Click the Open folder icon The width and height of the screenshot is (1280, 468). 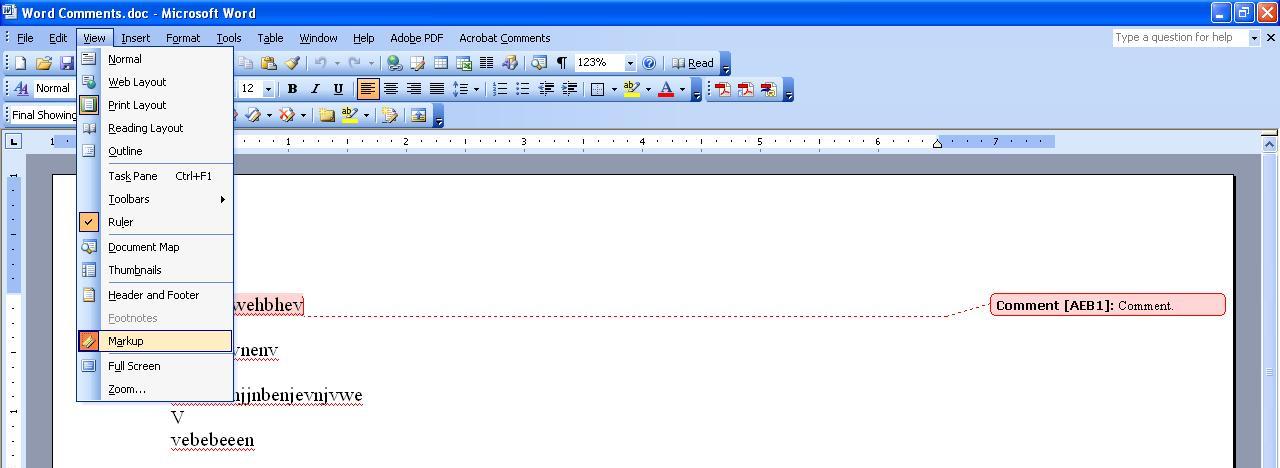pyautogui.click(x=43, y=63)
